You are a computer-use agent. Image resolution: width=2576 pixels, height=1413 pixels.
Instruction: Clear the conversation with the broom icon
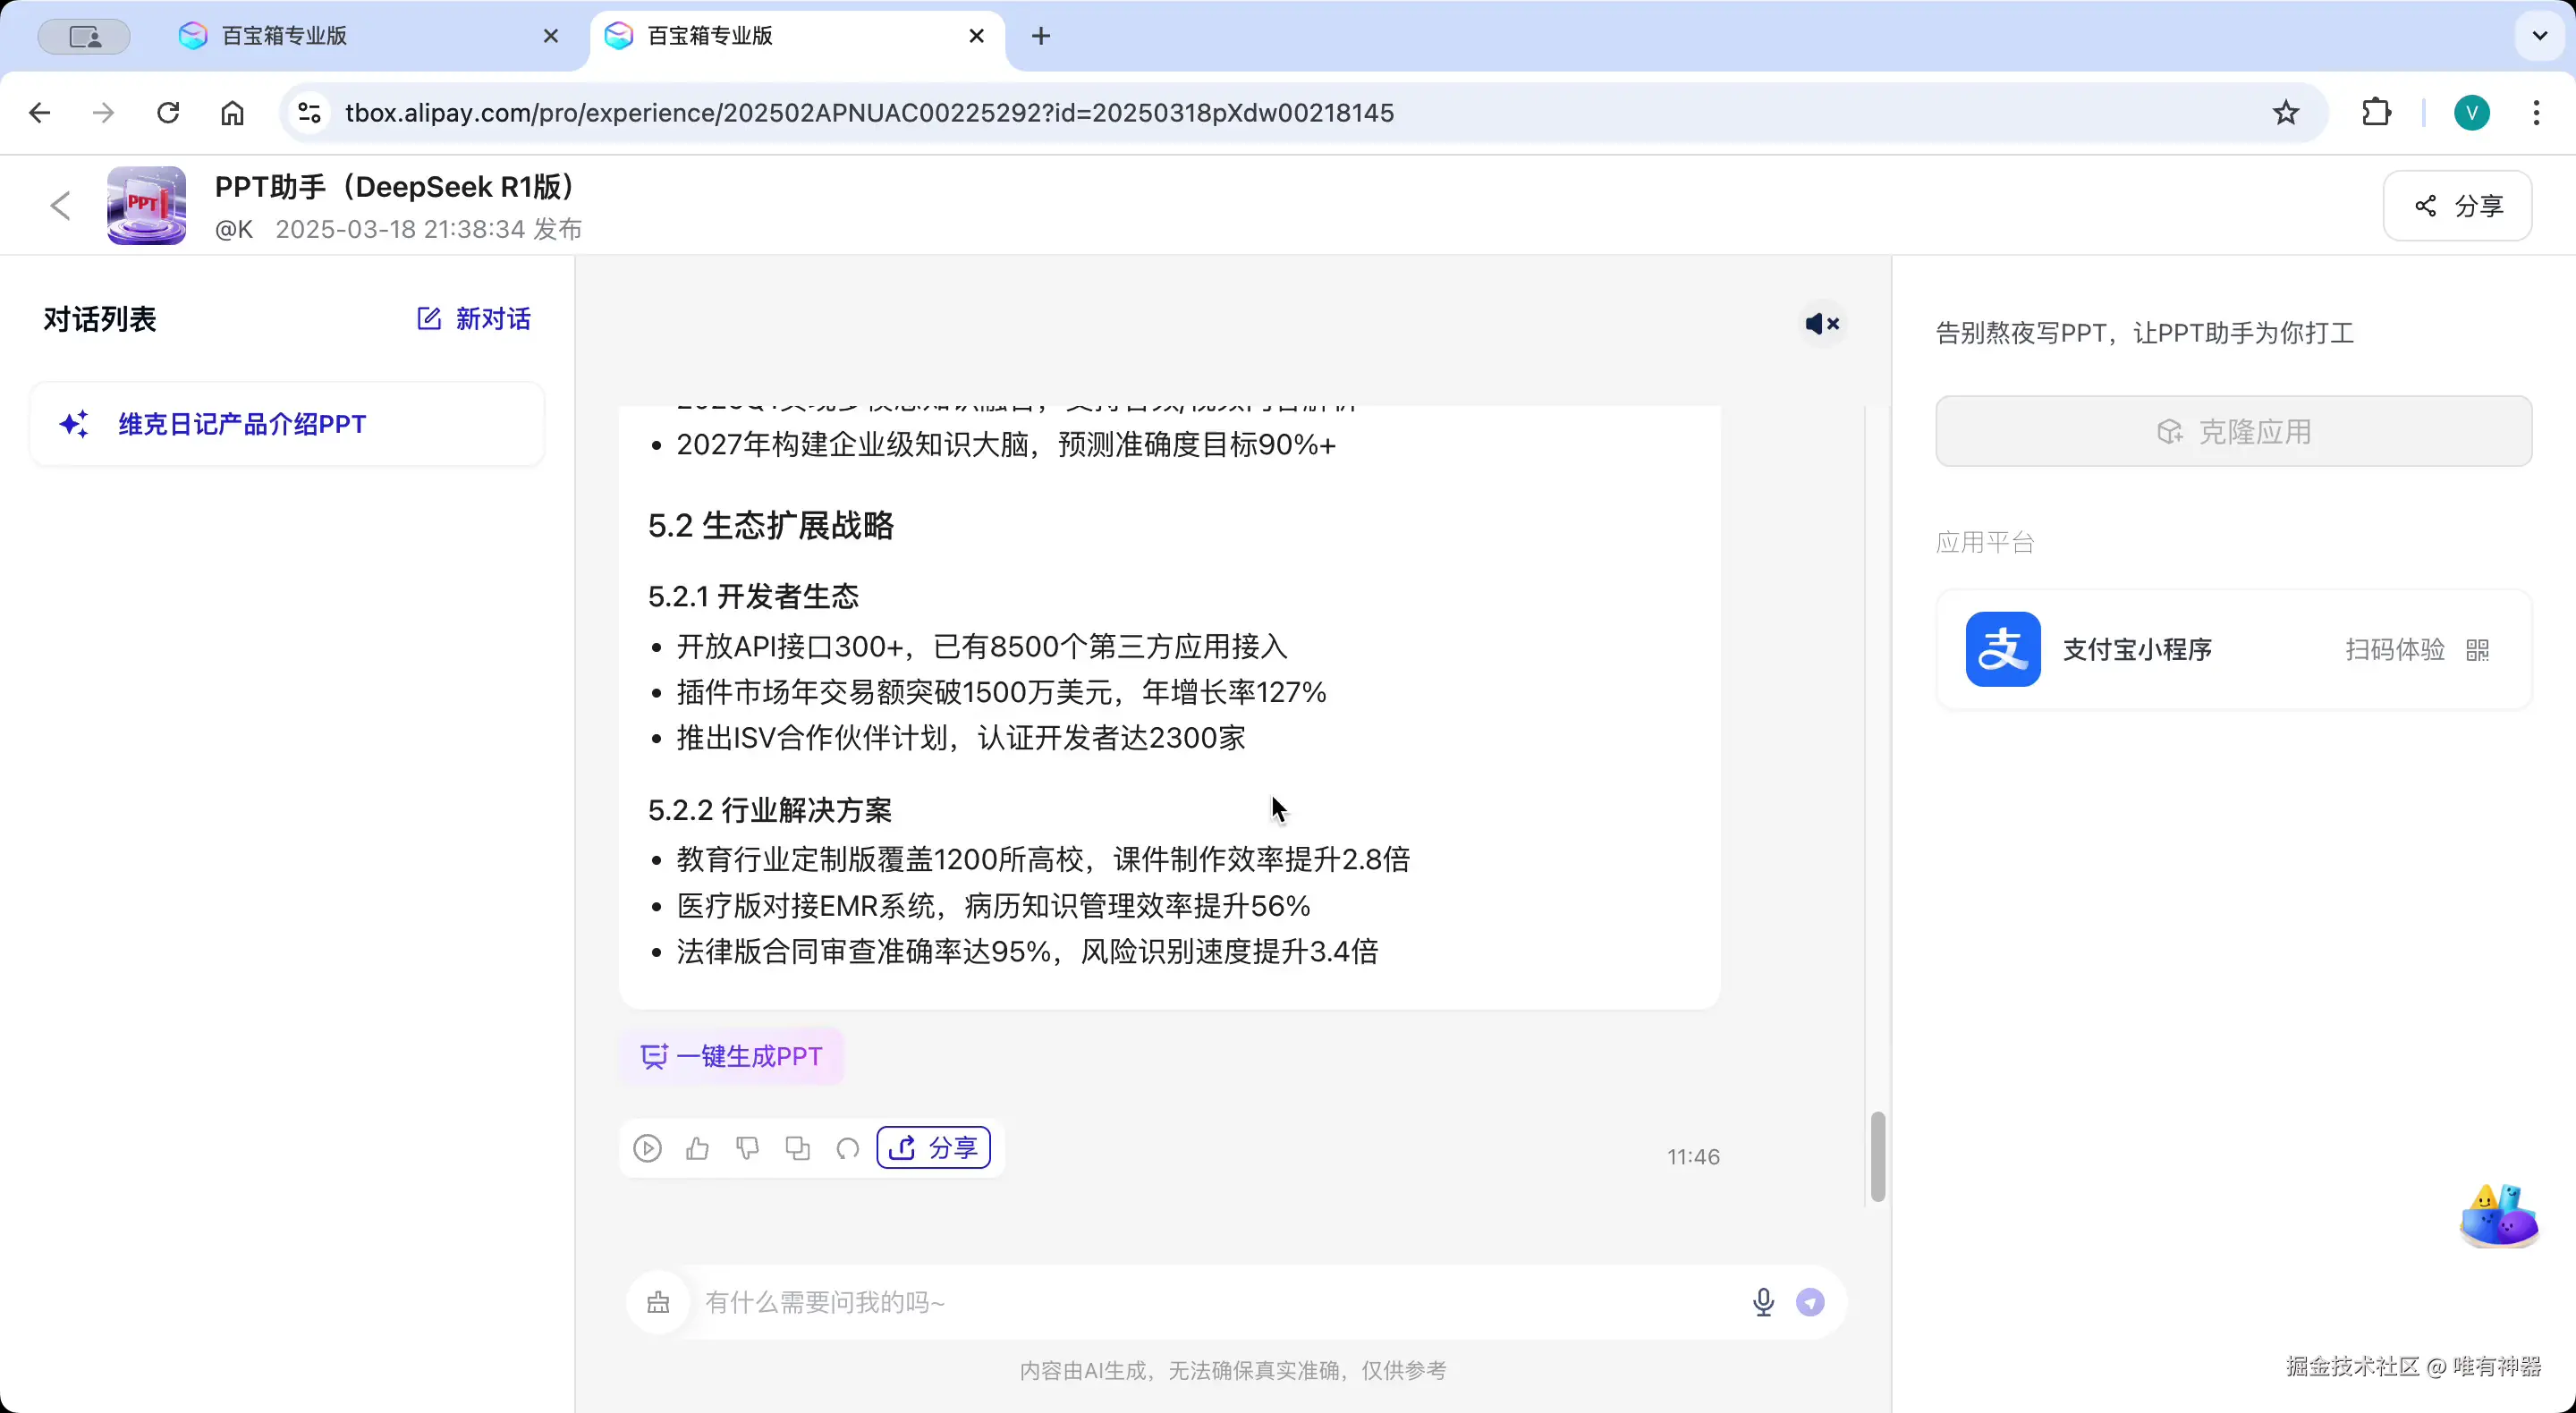[659, 1302]
